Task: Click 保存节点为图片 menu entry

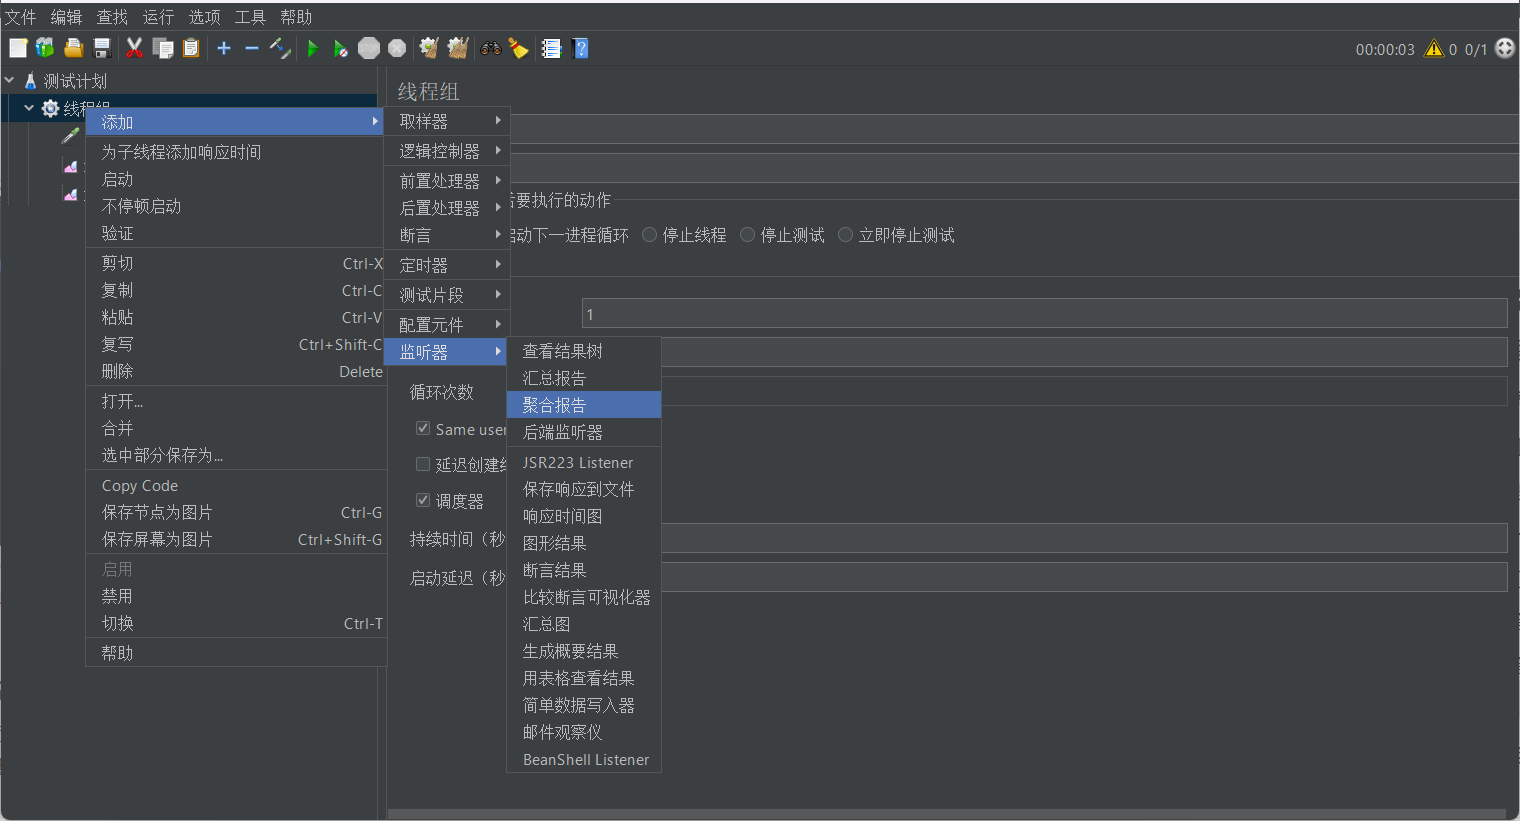Action: [236, 512]
